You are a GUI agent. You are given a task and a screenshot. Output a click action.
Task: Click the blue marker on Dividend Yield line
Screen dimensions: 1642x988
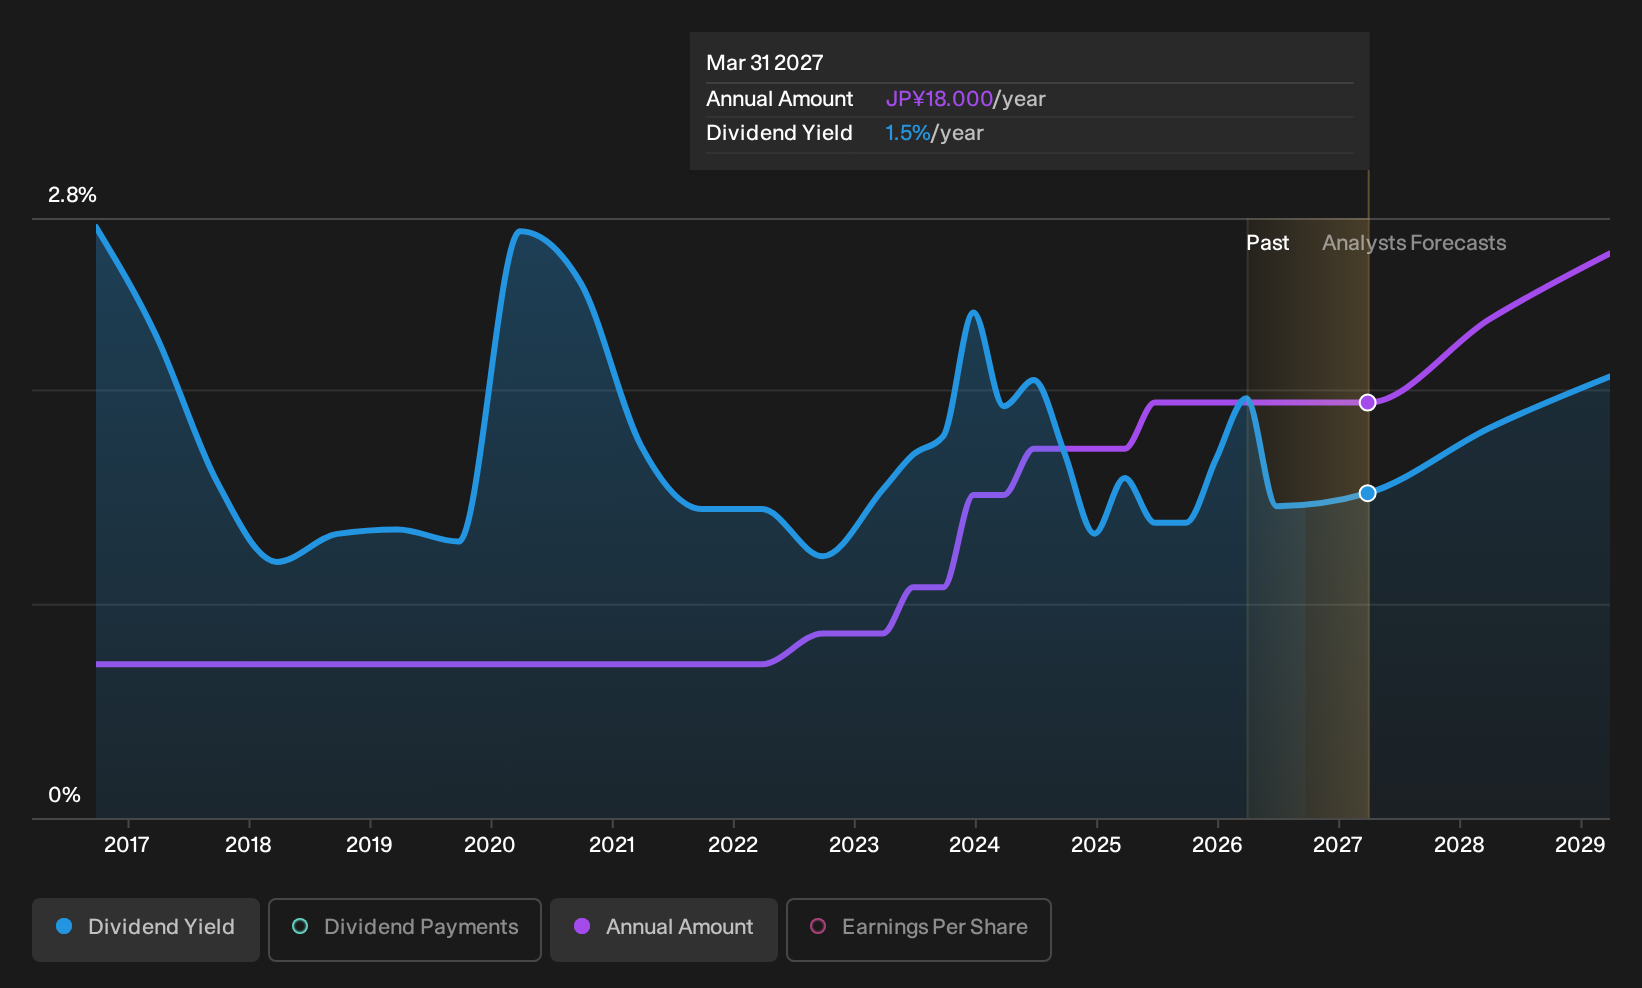(1368, 493)
